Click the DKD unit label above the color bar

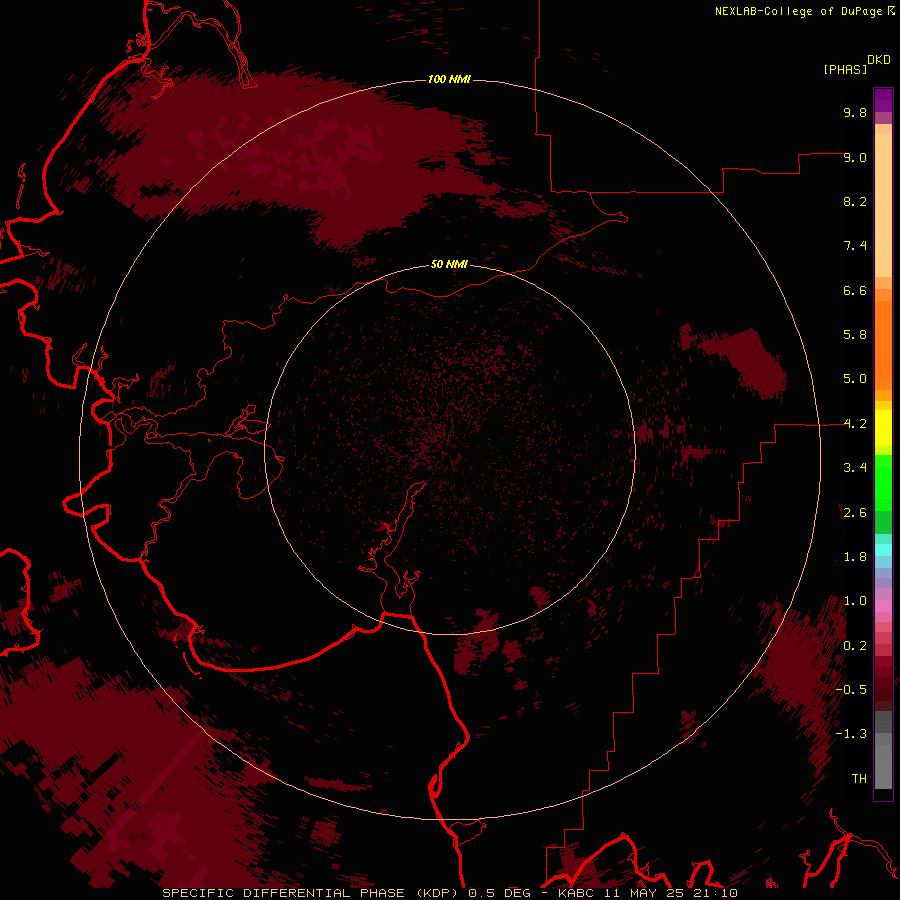tap(879, 60)
